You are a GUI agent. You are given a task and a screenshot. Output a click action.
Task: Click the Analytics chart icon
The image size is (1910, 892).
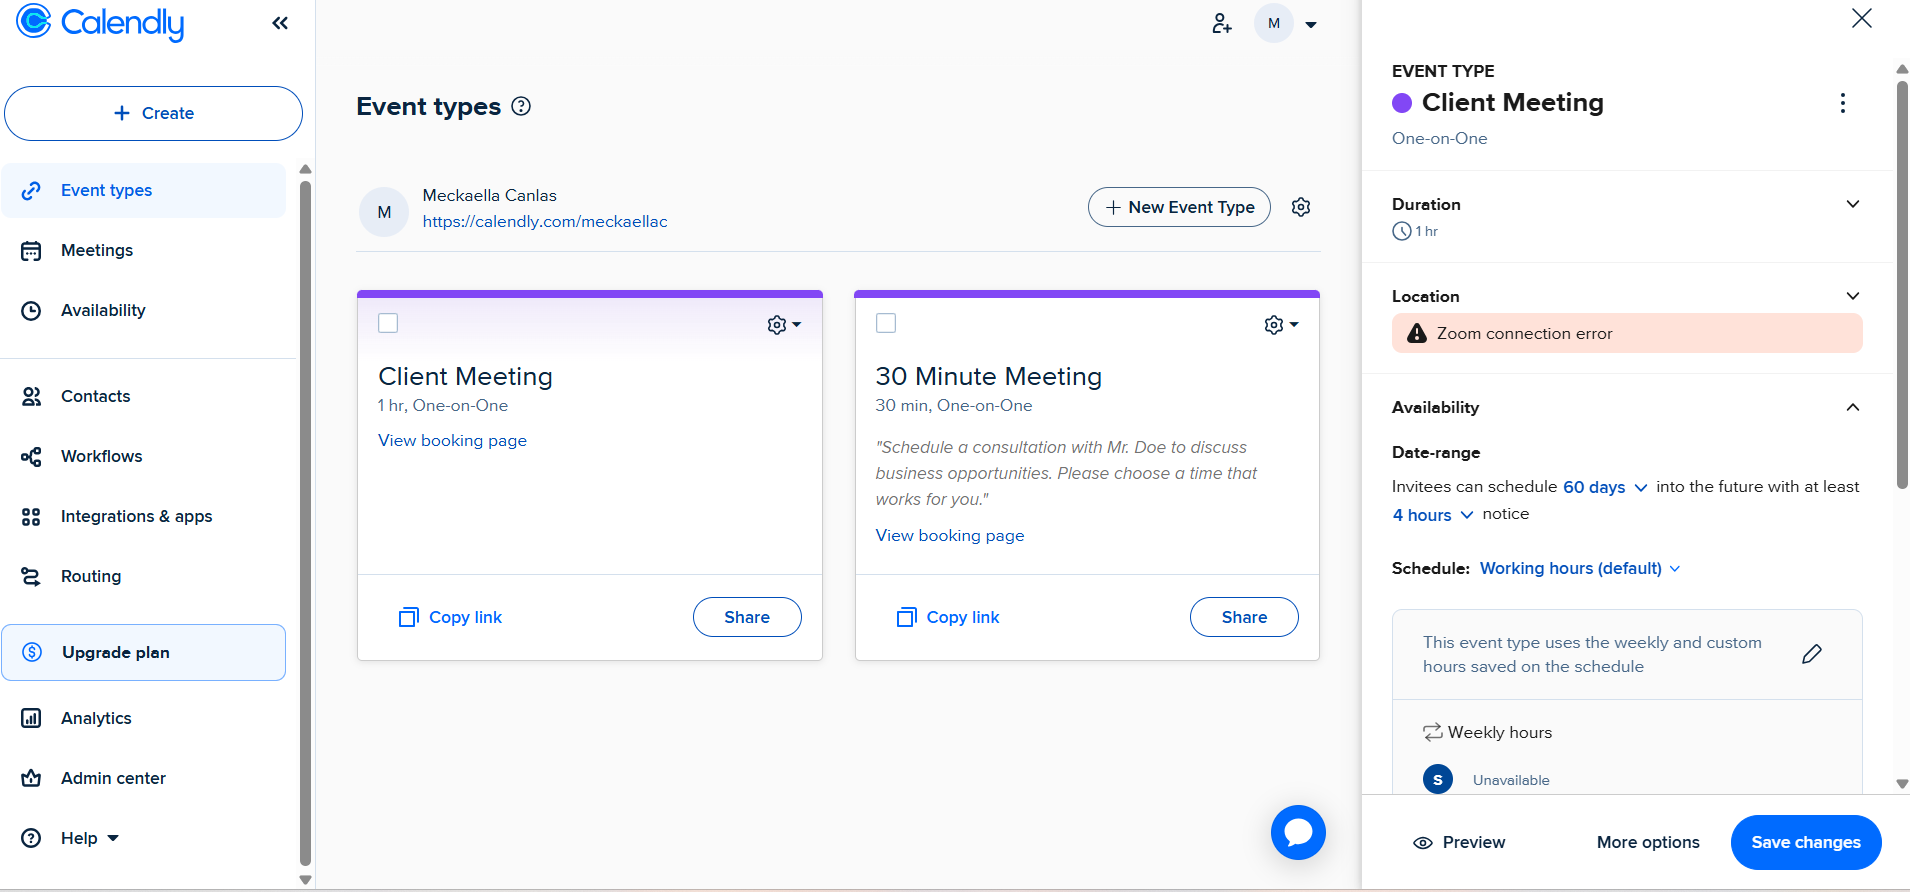[x=31, y=718]
